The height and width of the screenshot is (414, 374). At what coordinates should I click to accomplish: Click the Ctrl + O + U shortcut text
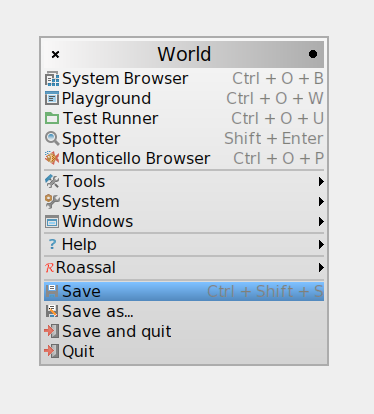pyautogui.click(x=278, y=118)
